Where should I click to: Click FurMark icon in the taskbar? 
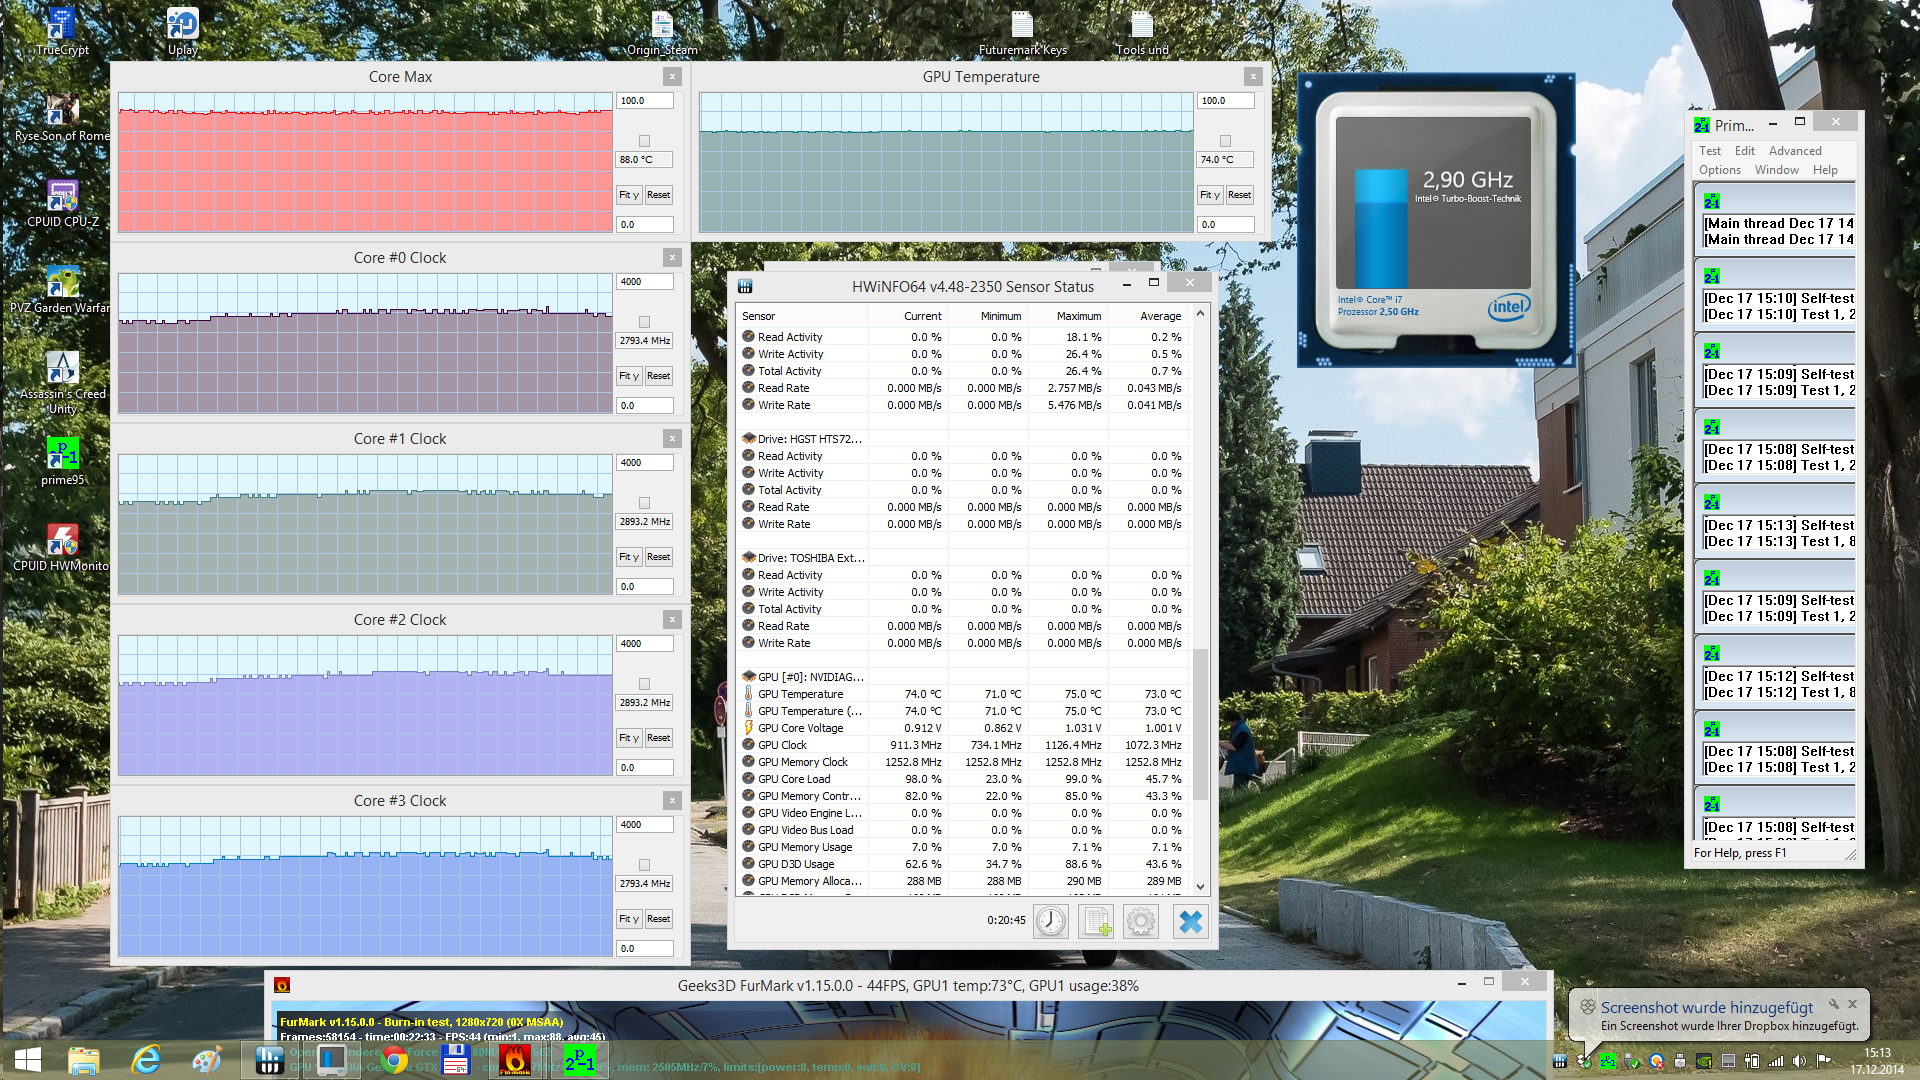point(515,1059)
